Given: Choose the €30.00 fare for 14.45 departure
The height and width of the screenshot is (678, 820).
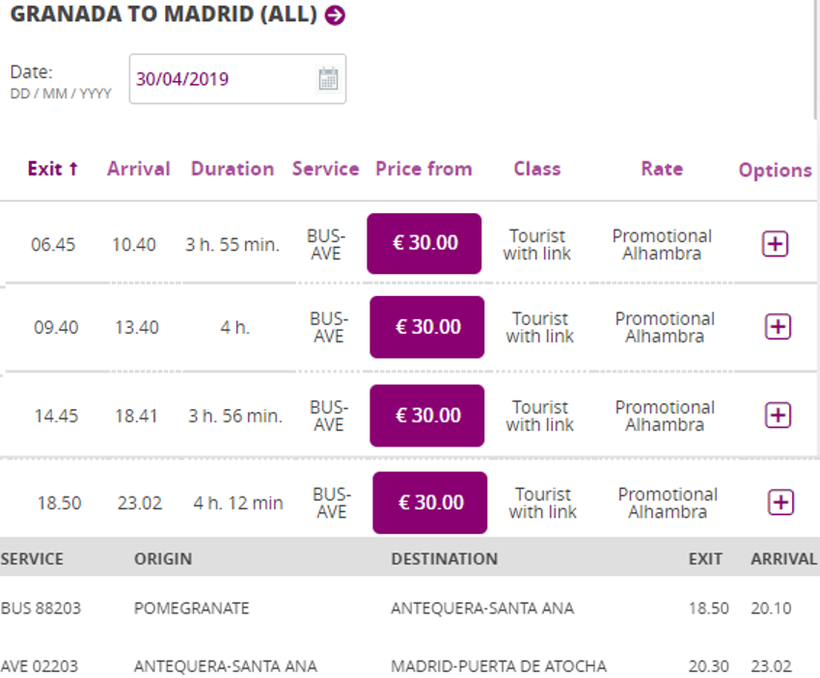Looking at the screenshot, I should tap(427, 415).
